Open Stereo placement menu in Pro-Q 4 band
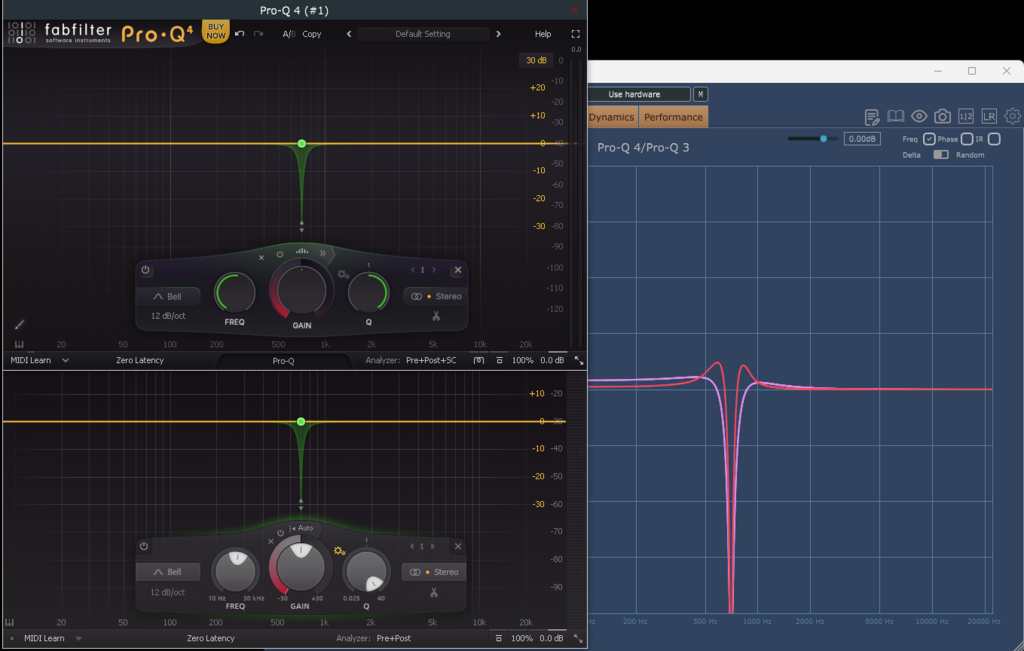The height and width of the screenshot is (651, 1024). click(x=436, y=296)
